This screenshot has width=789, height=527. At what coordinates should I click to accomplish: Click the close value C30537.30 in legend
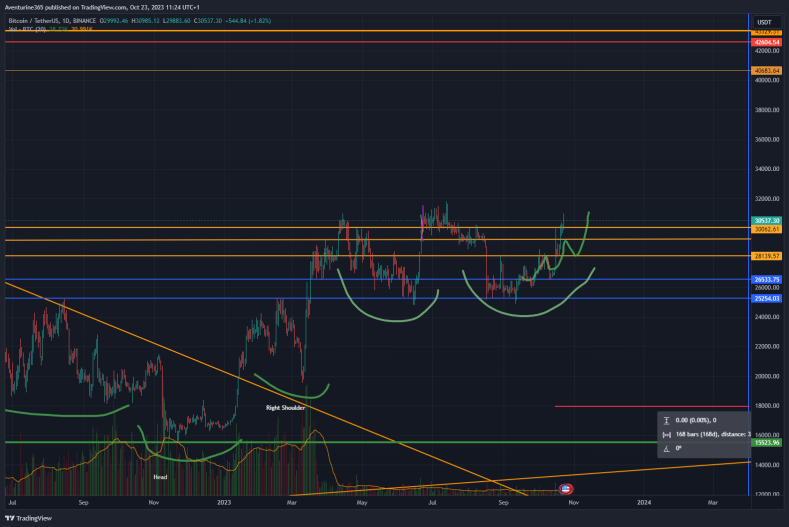[x=208, y=21]
